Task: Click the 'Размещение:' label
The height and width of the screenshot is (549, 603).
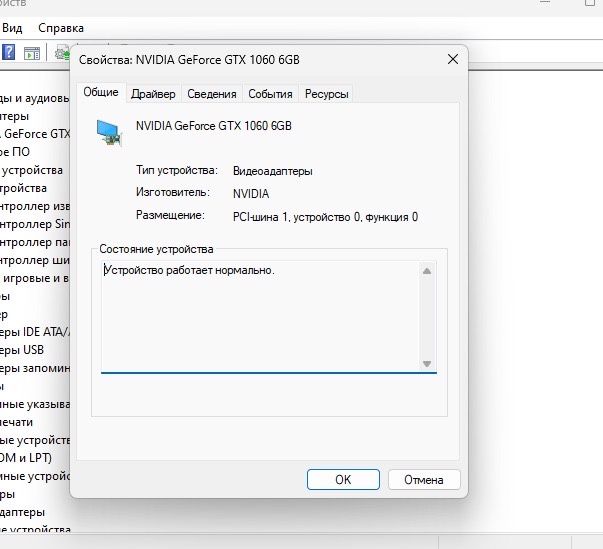Action: click(170, 215)
